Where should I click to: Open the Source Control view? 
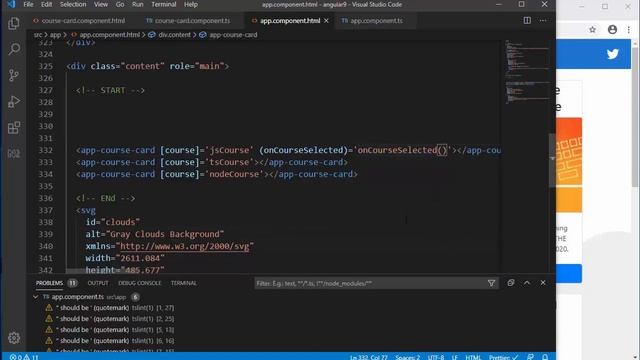tap(14, 76)
